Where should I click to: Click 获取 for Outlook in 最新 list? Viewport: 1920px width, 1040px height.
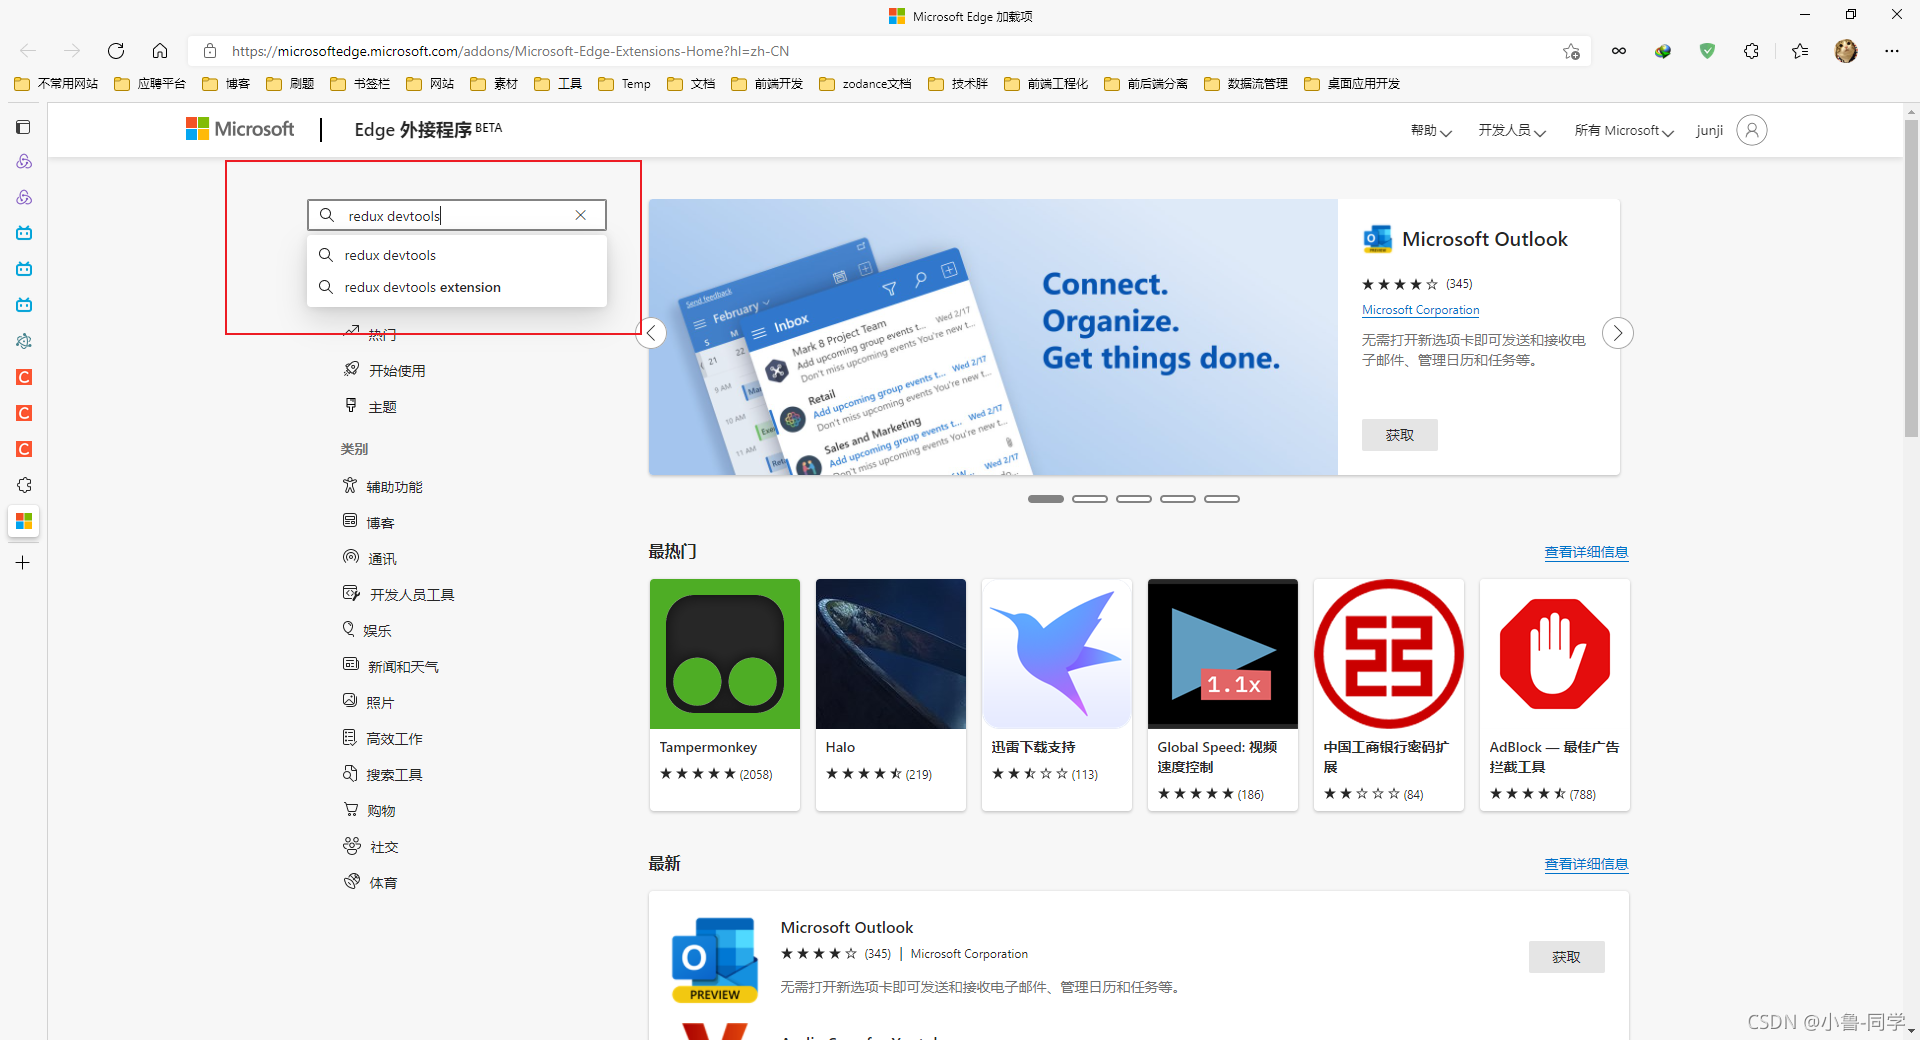coord(1567,957)
